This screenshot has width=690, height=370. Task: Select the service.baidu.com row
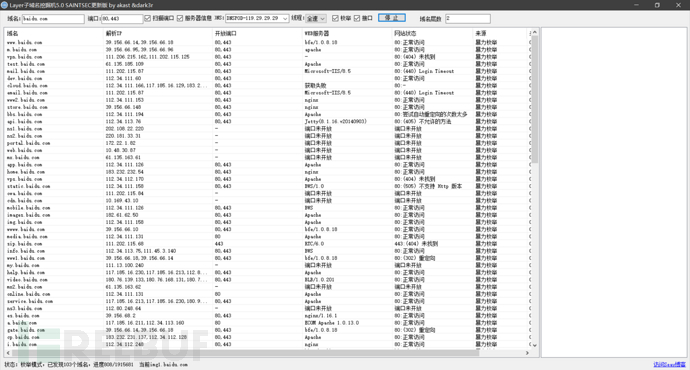pyautogui.click(x=267, y=301)
